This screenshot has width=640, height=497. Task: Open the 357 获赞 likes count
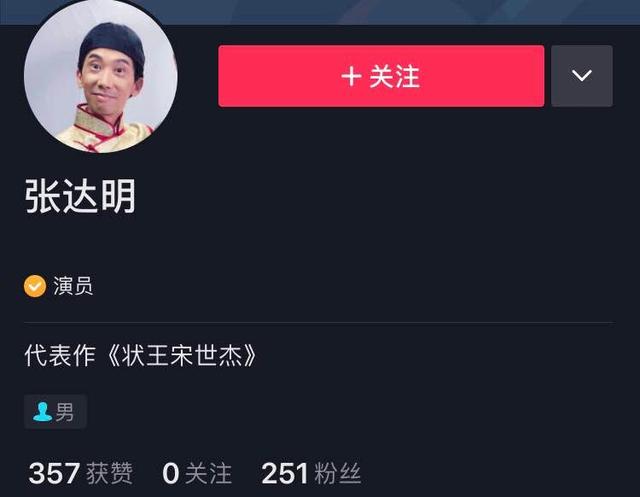pyautogui.click(x=81, y=473)
